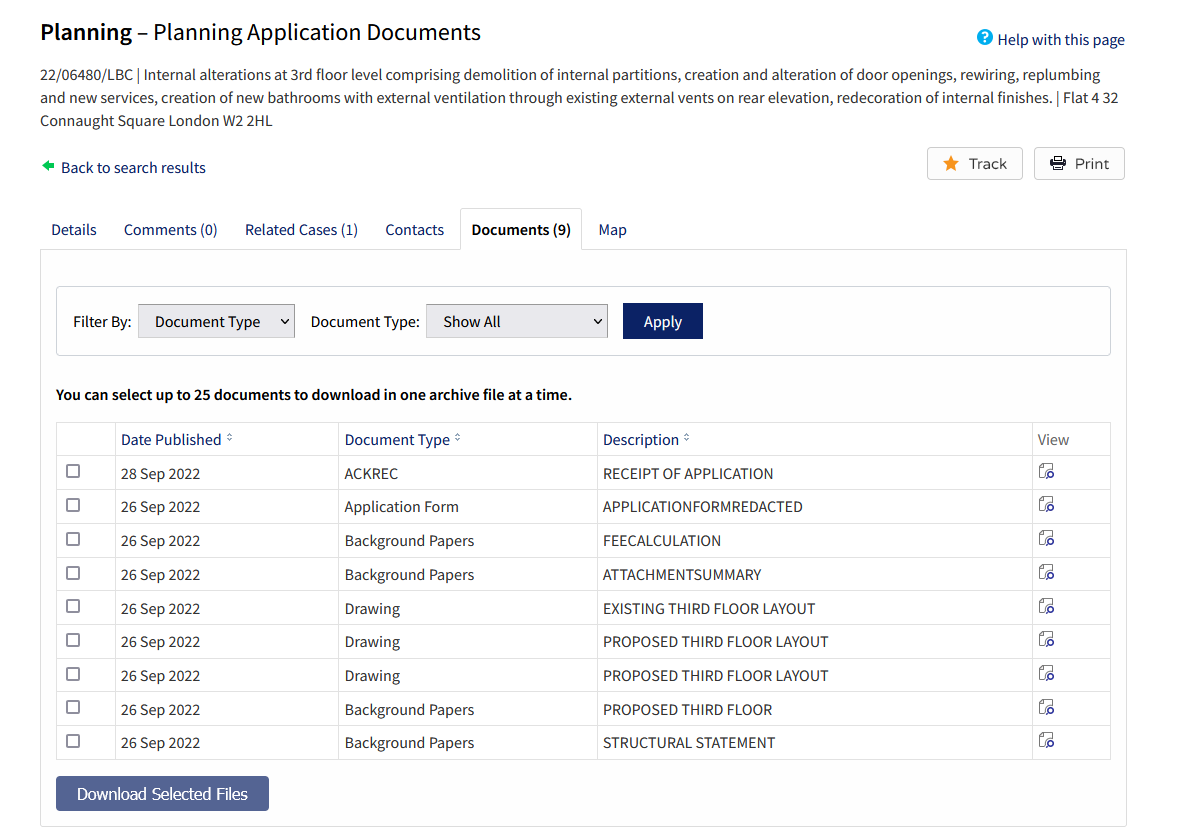Open view icon for PROPOSED THIRD FLOOR background paper
Image resolution: width=1200 pixels, height=836 pixels.
coord(1046,708)
